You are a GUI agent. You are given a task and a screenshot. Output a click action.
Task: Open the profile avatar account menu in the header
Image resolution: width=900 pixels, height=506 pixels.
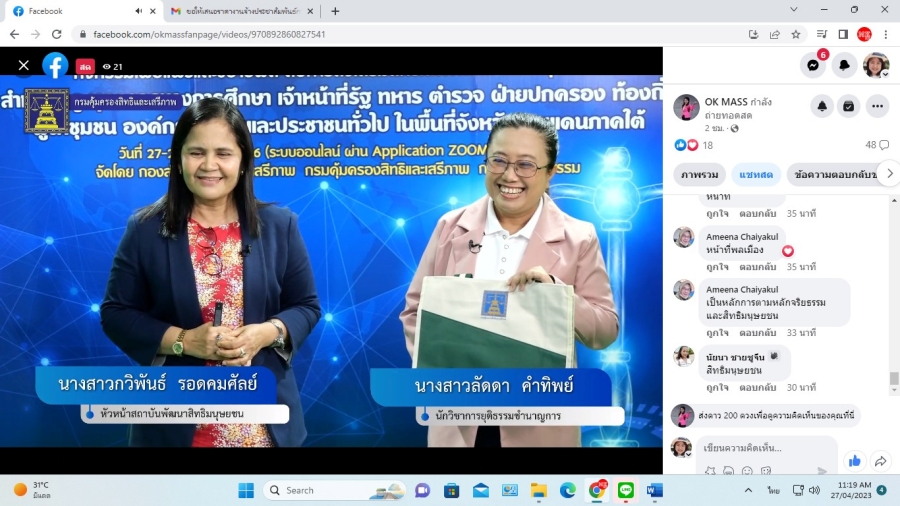click(x=875, y=65)
